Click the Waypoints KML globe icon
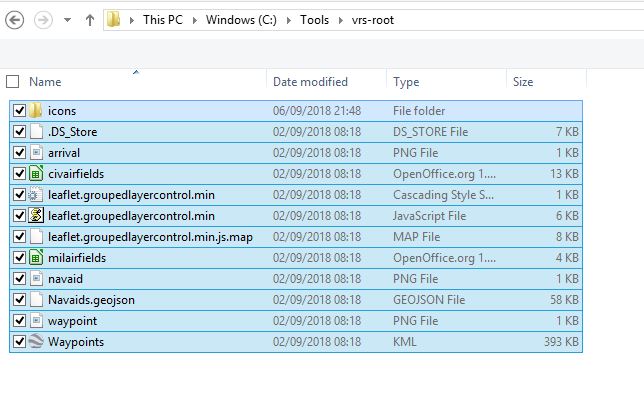Viewport: 644px width, 396px height. point(36,341)
